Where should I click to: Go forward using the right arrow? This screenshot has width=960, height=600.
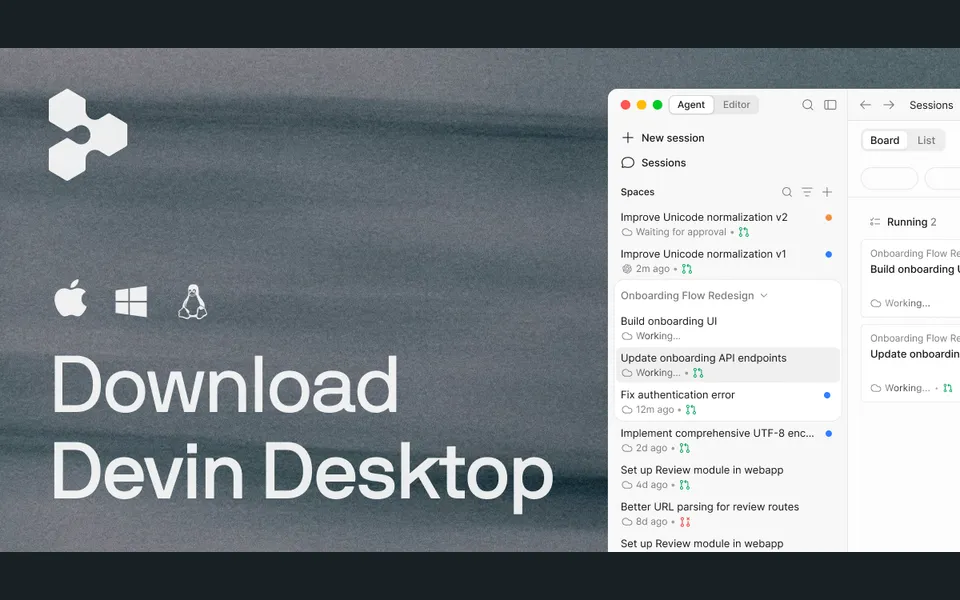(x=888, y=105)
